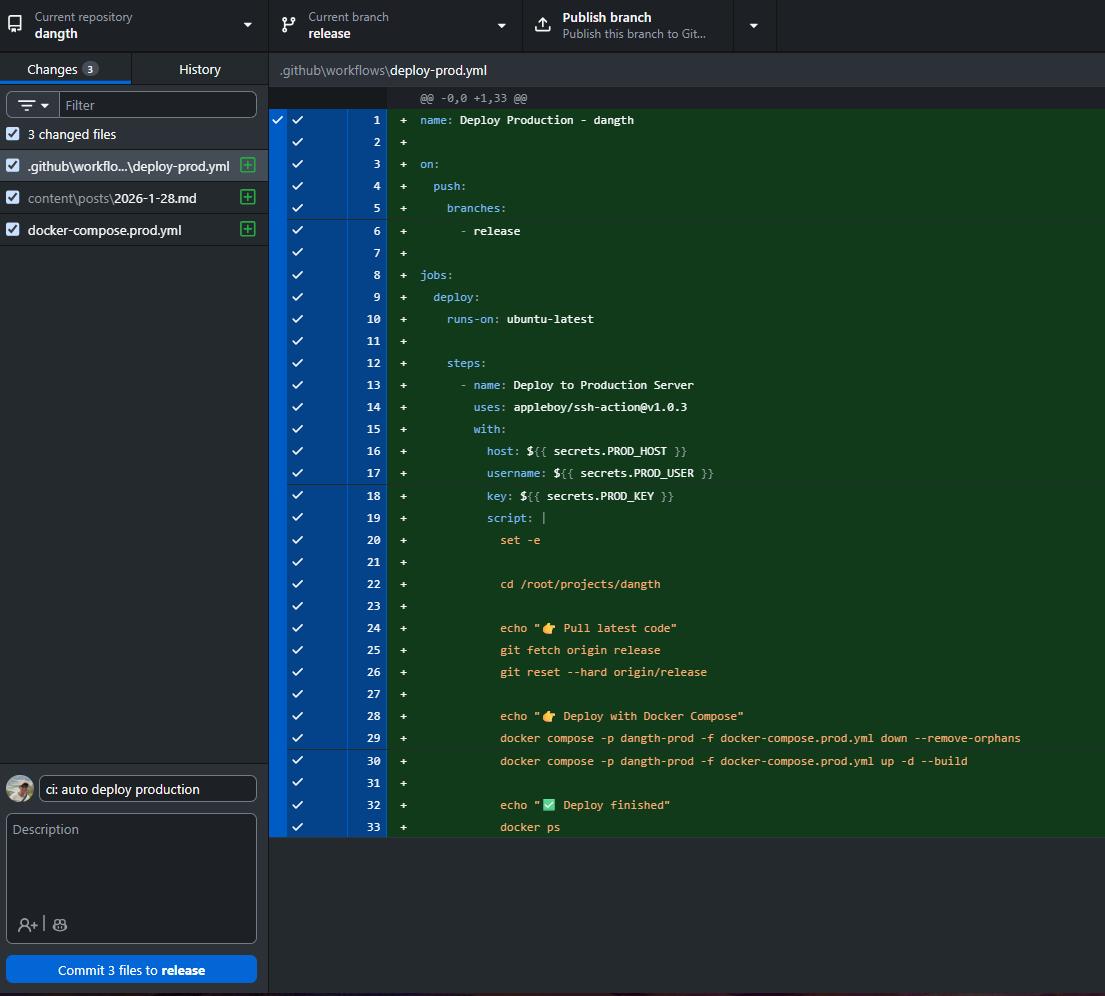This screenshot has height=996, width=1105.
Task: Click your user avatar beside the summary field
Action: [x=19, y=788]
